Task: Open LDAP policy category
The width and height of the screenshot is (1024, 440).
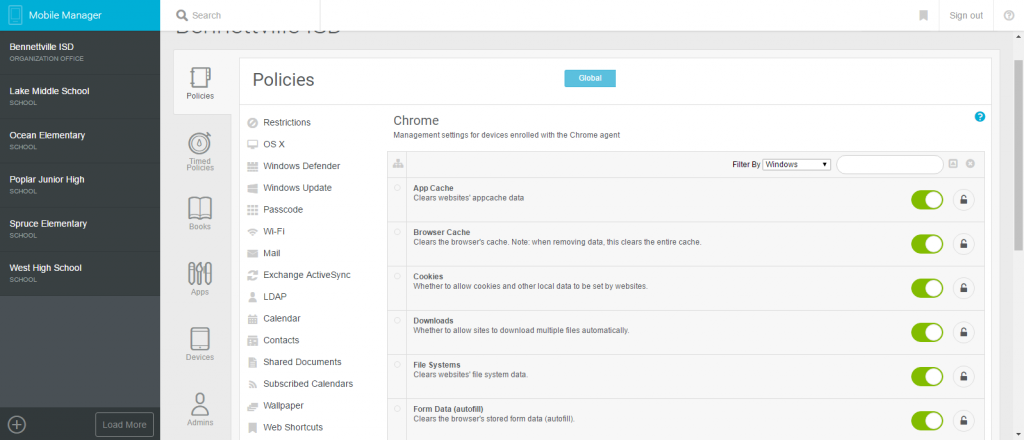Action: [x=275, y=296]
